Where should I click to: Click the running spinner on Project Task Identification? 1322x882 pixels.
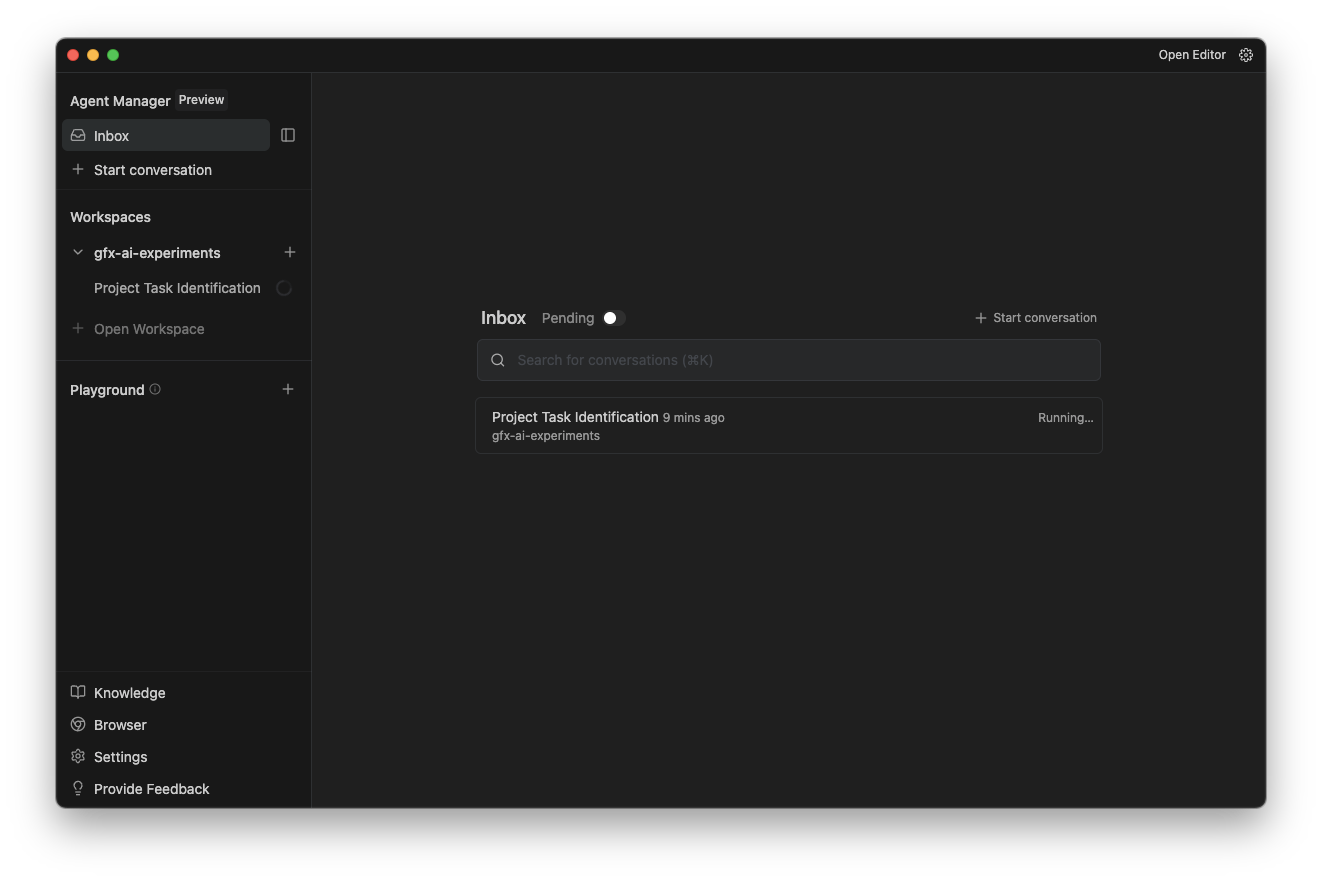(x=284, y=287)
